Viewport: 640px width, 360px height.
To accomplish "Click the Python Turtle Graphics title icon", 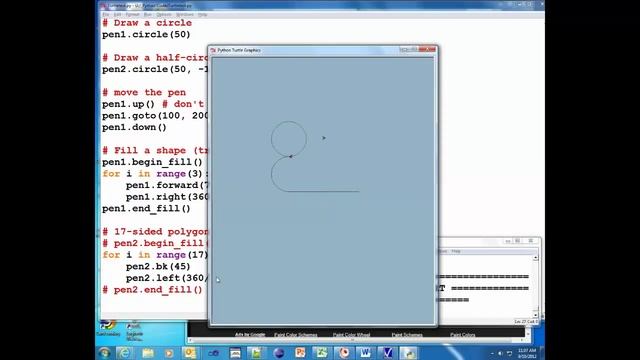I will 213,50.
